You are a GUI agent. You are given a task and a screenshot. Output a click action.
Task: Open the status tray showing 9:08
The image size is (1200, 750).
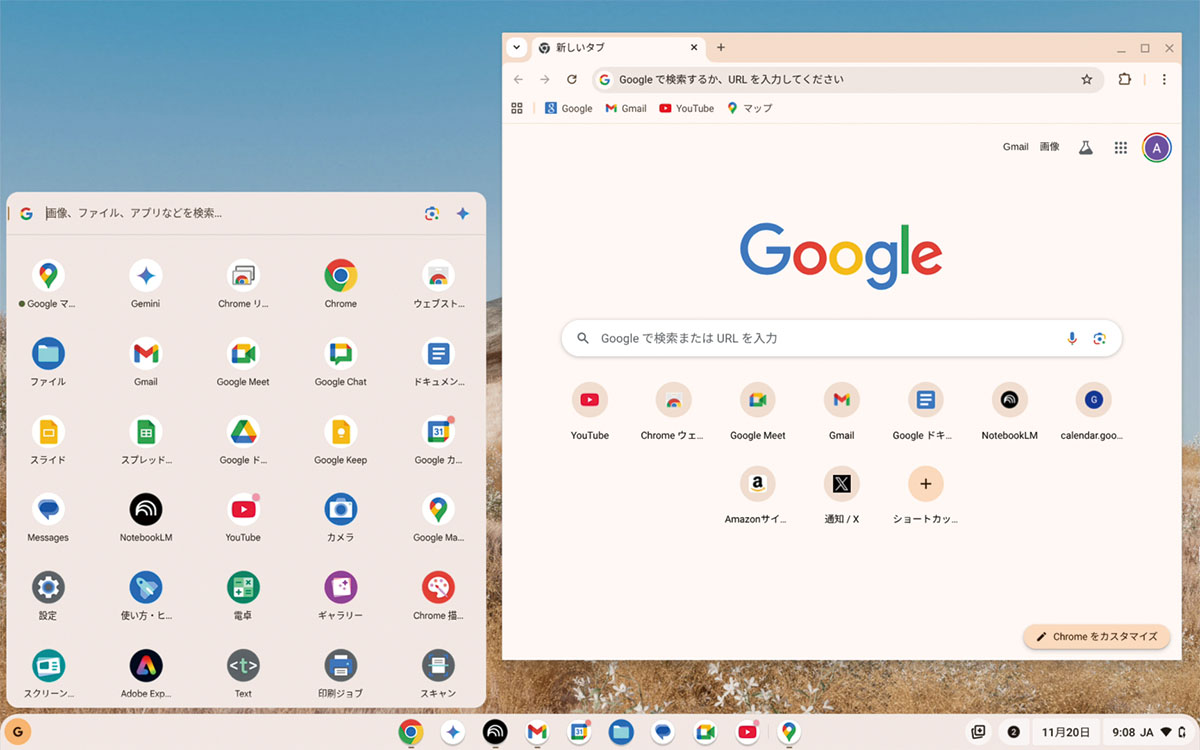click(1149, 732)
